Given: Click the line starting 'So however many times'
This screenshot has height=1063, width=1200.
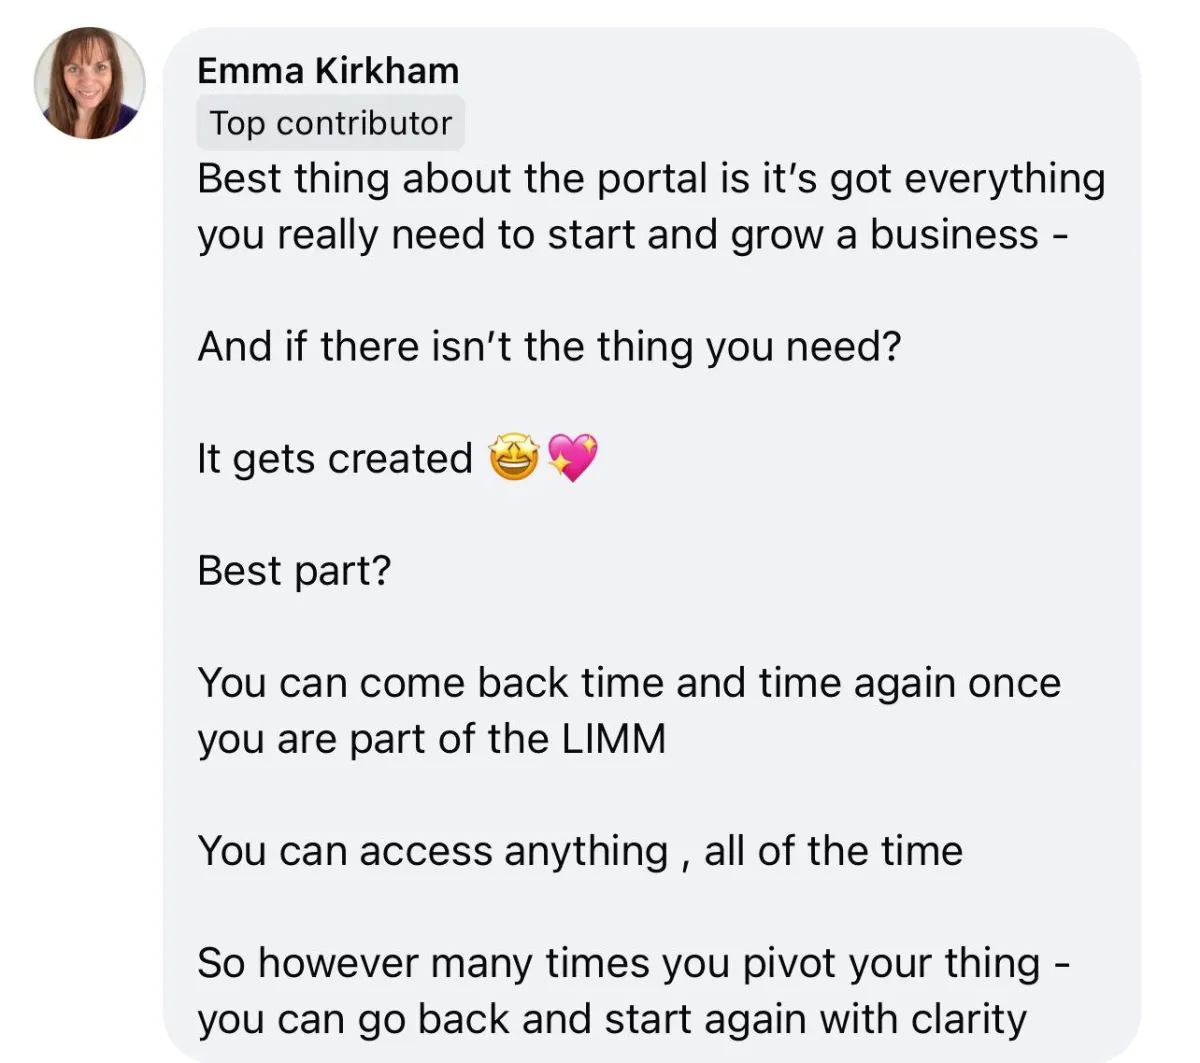Looking at the screenshot, I should (635, 964).
